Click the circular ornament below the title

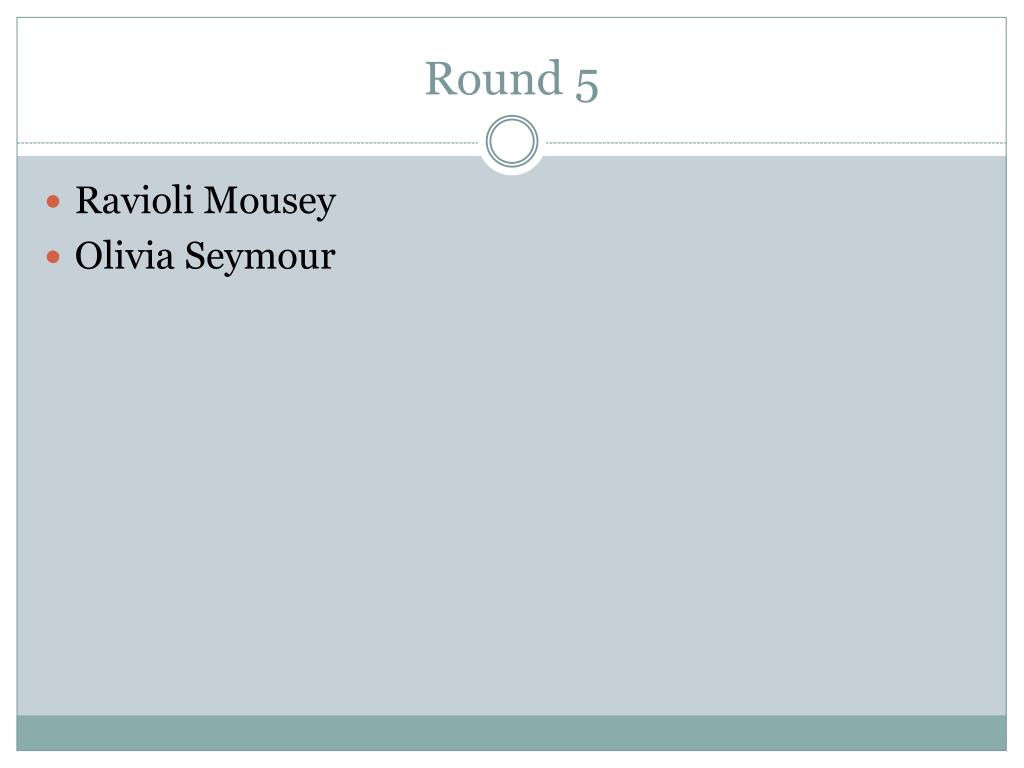pos(512,141)
